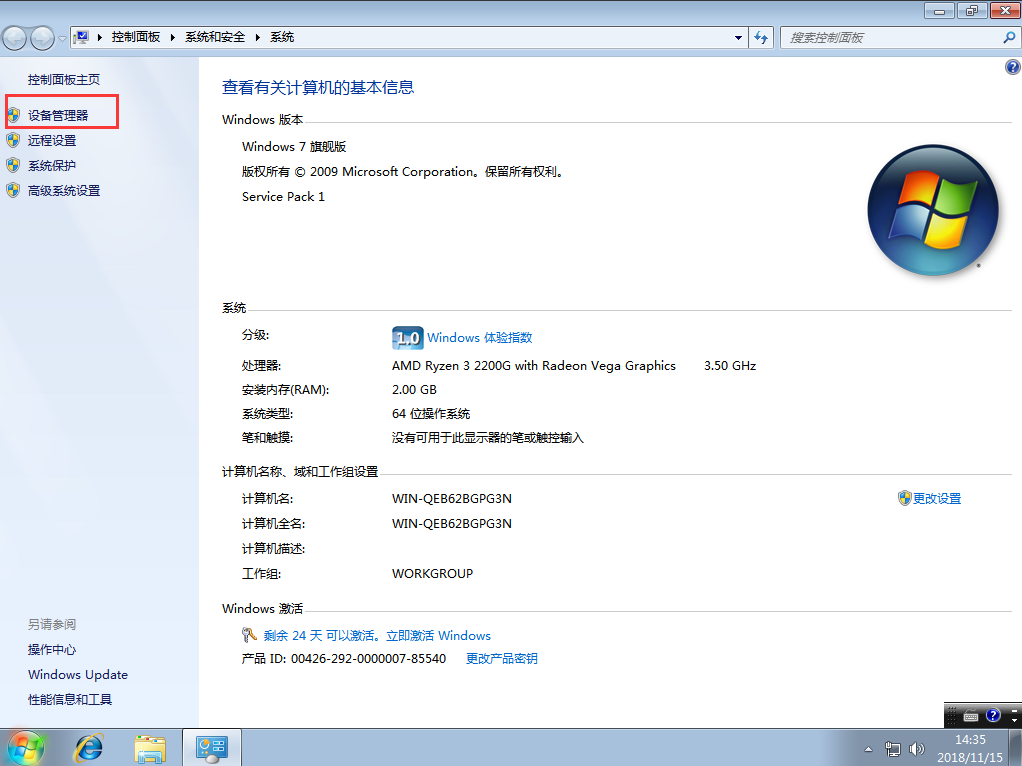
Task: Open Windows Update in the sidebar
Action: coord(78,675)
